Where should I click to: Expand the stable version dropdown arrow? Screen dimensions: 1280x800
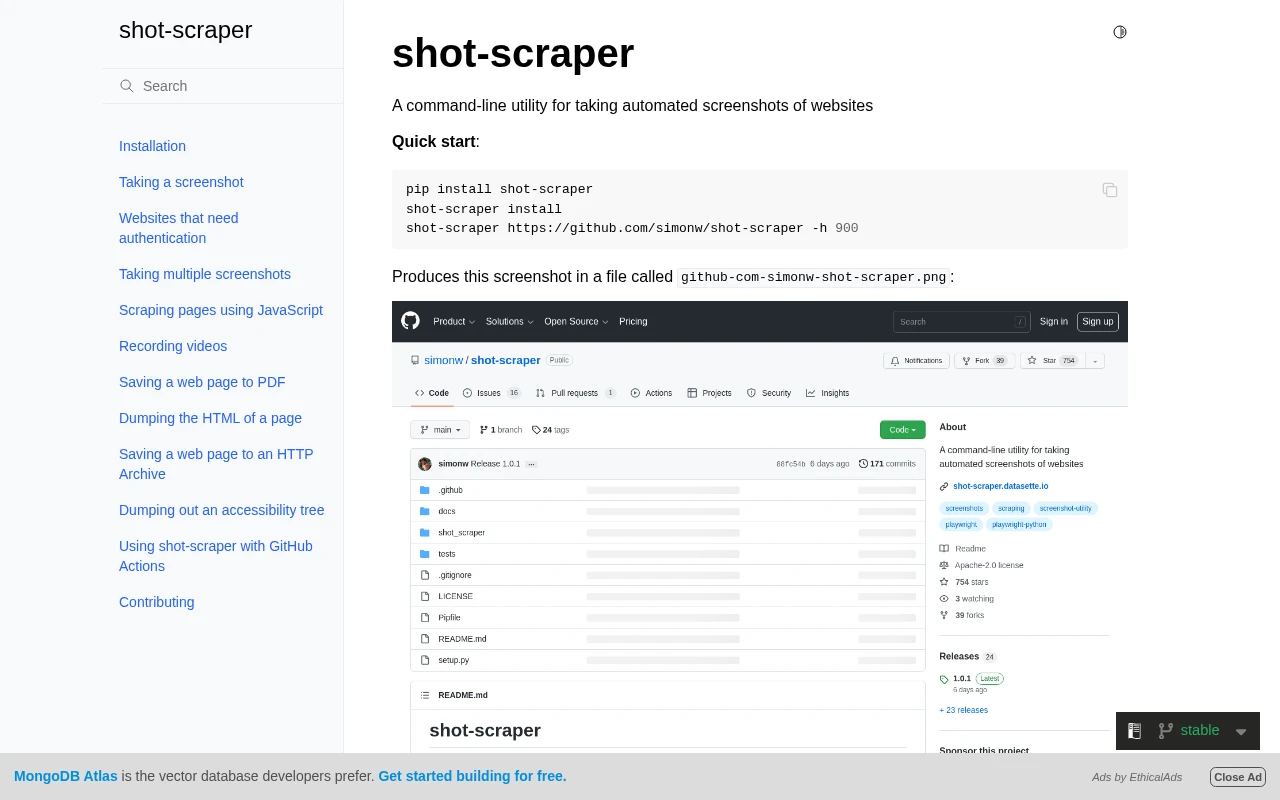coord(1241,732)
